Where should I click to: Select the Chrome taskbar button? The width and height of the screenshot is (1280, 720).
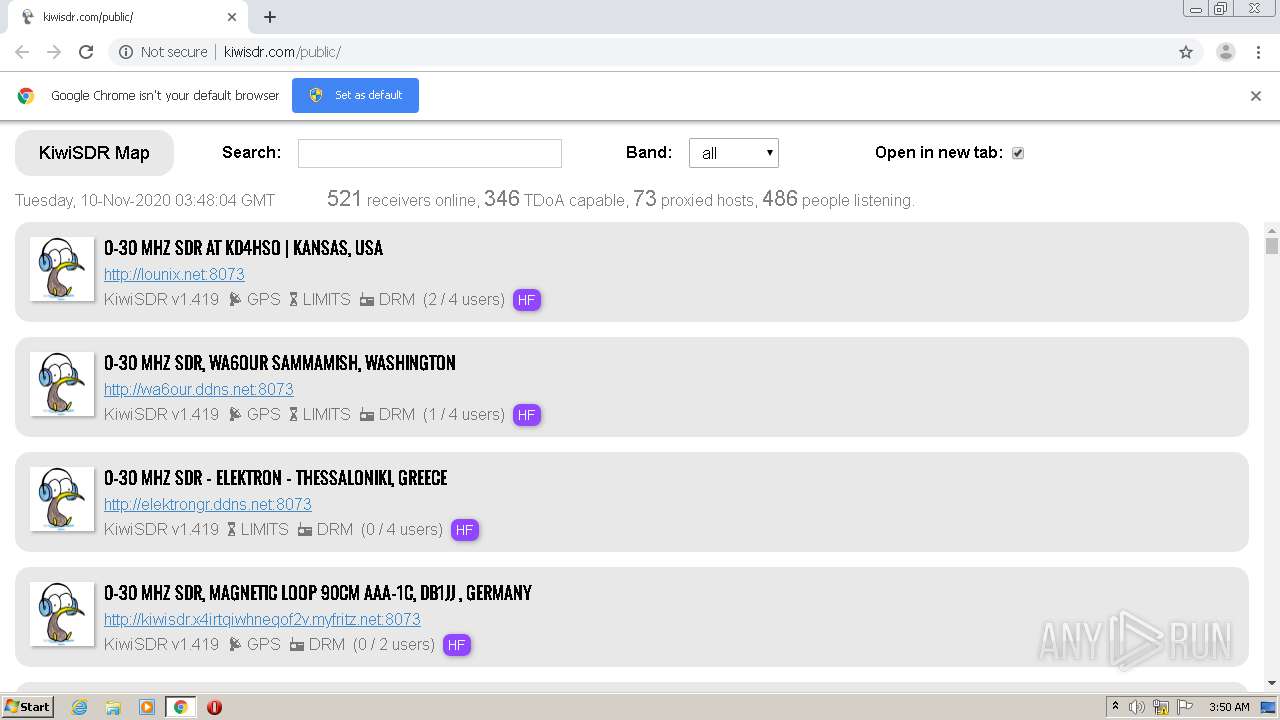point(180,707)
